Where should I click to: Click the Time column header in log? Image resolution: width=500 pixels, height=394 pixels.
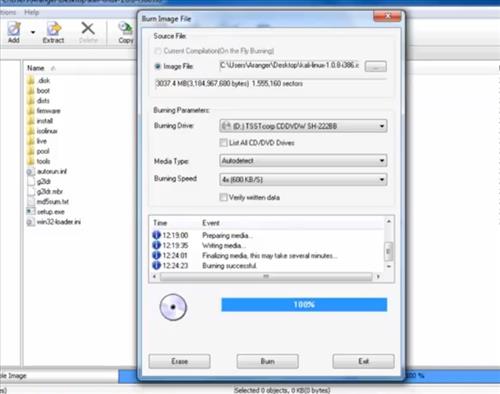click(160, 223)
